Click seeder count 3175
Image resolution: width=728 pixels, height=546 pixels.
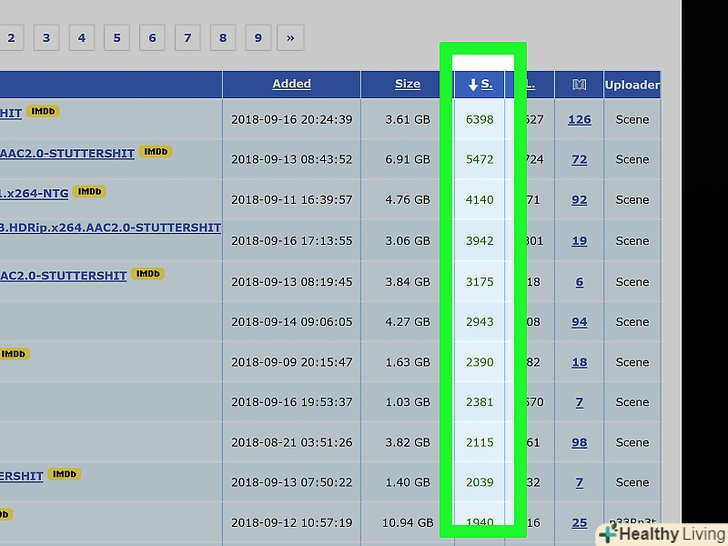tap(480, 282)
